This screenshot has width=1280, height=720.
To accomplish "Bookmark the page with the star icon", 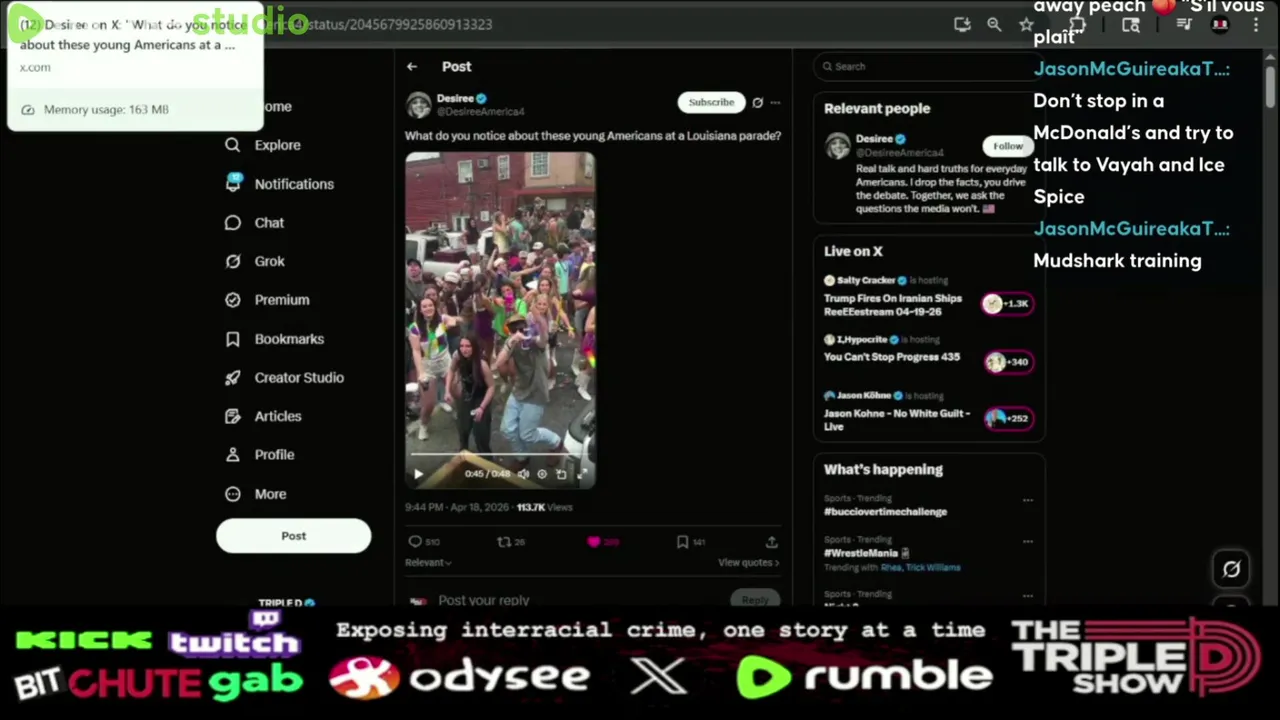I will (1026, 24).
